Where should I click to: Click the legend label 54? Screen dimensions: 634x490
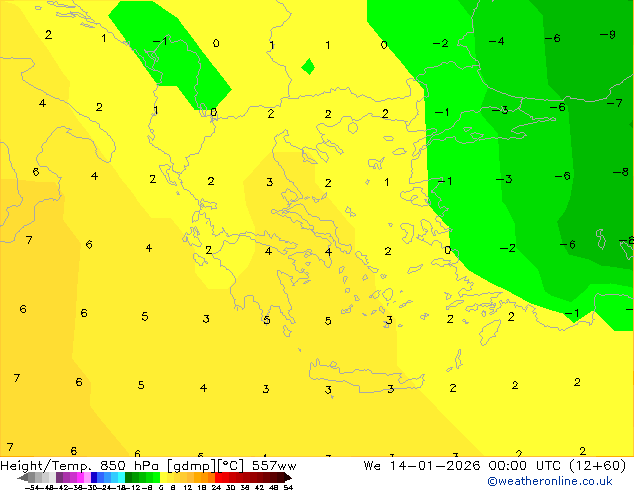(x=288, y=487)
